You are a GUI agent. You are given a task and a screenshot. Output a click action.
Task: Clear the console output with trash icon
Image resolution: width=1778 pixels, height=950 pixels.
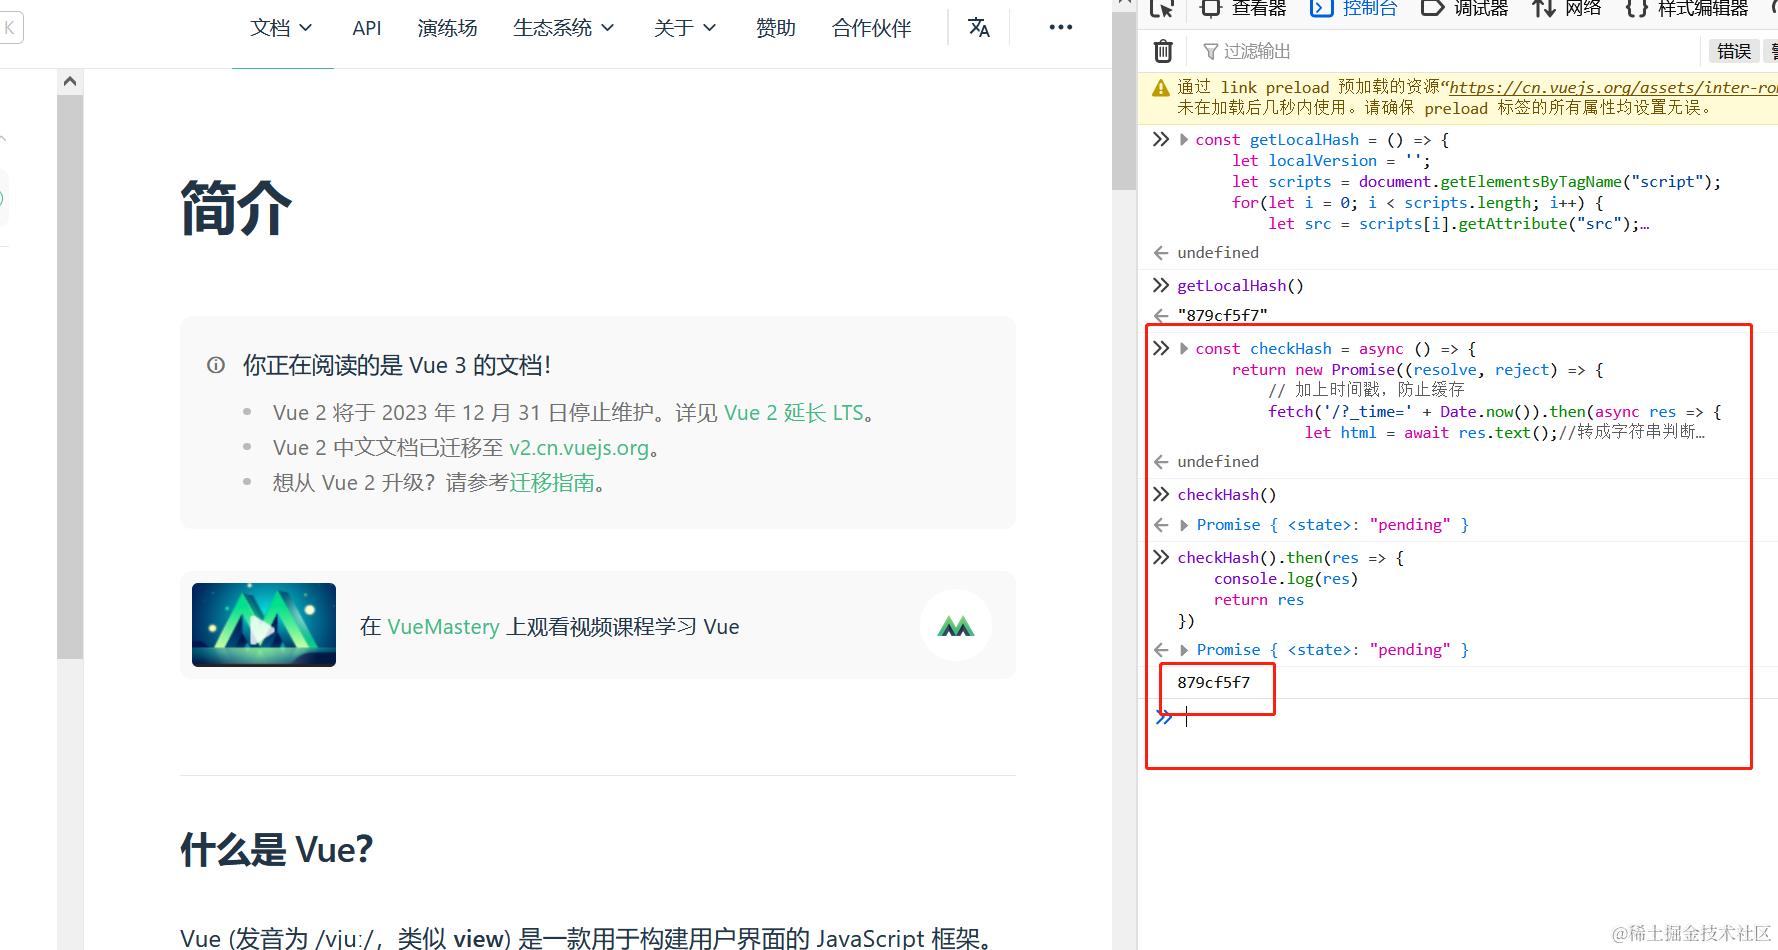pos(1162,50)
